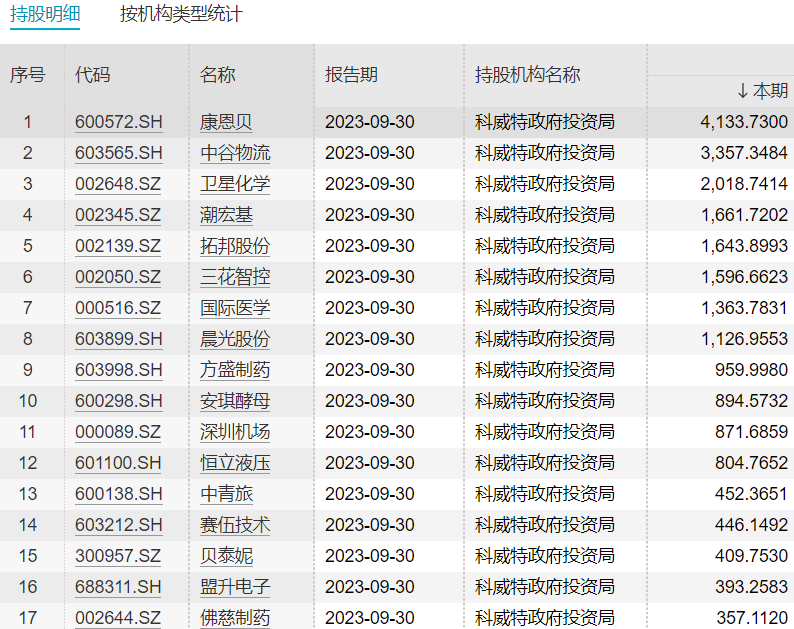794x629 pixels.
Task: Open the 安琪酵母 stock name link
Action: click(235, 401)
